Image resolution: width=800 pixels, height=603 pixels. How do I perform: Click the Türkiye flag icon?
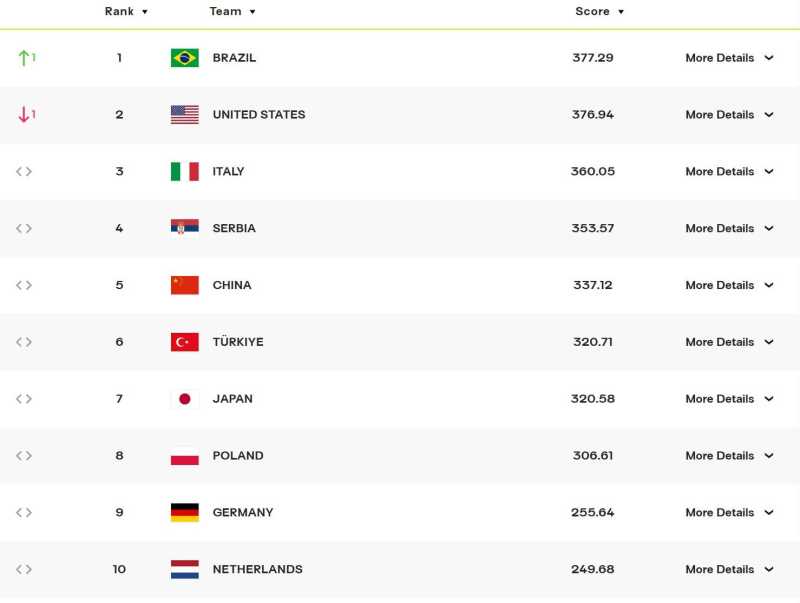184,342
